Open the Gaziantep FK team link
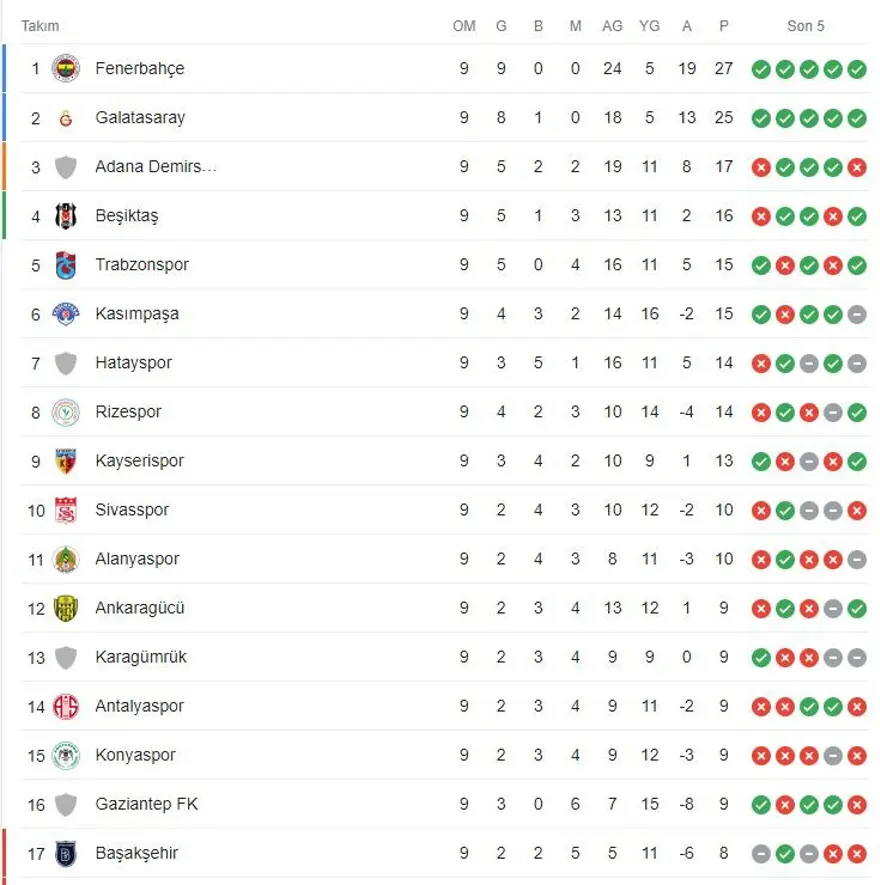The image size is (880, 885). coord(146,804)
